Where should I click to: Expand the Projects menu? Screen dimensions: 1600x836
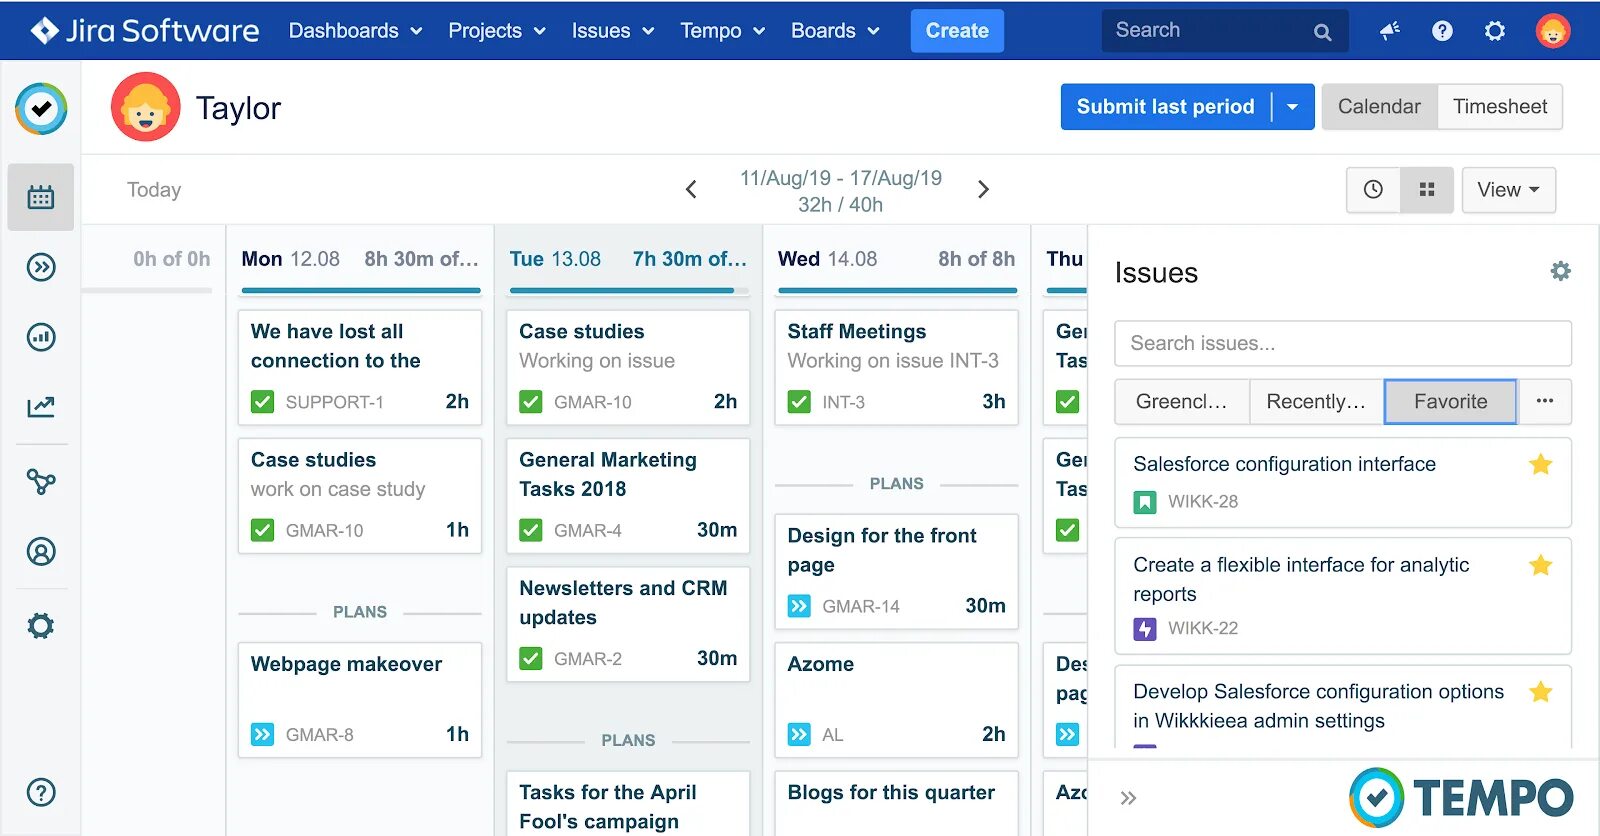pyautogui.click(x=496, y=31)
